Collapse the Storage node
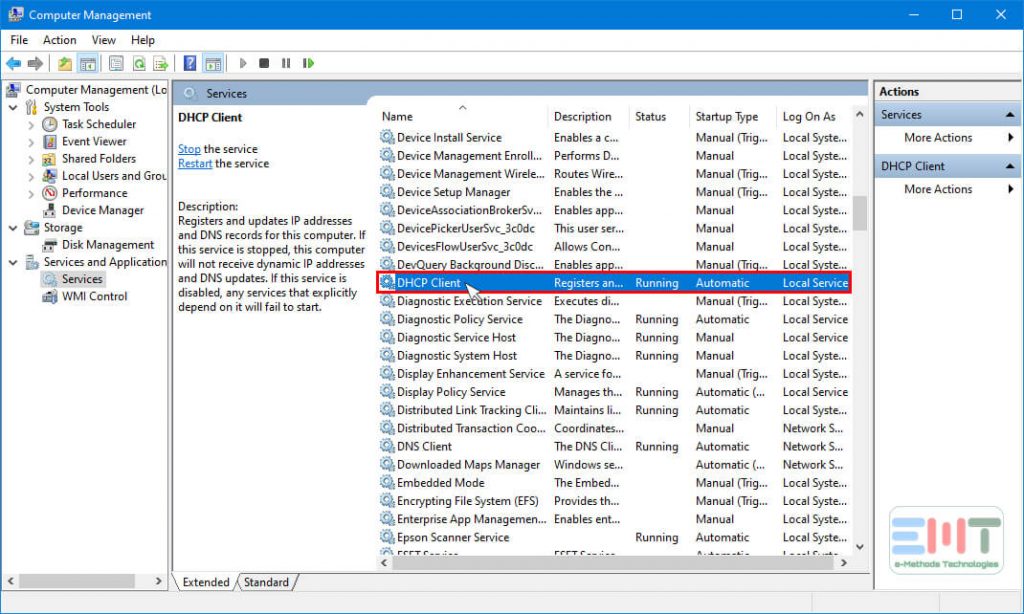The height and width of the screenshot is (614, 1024). tap(13, 228)
